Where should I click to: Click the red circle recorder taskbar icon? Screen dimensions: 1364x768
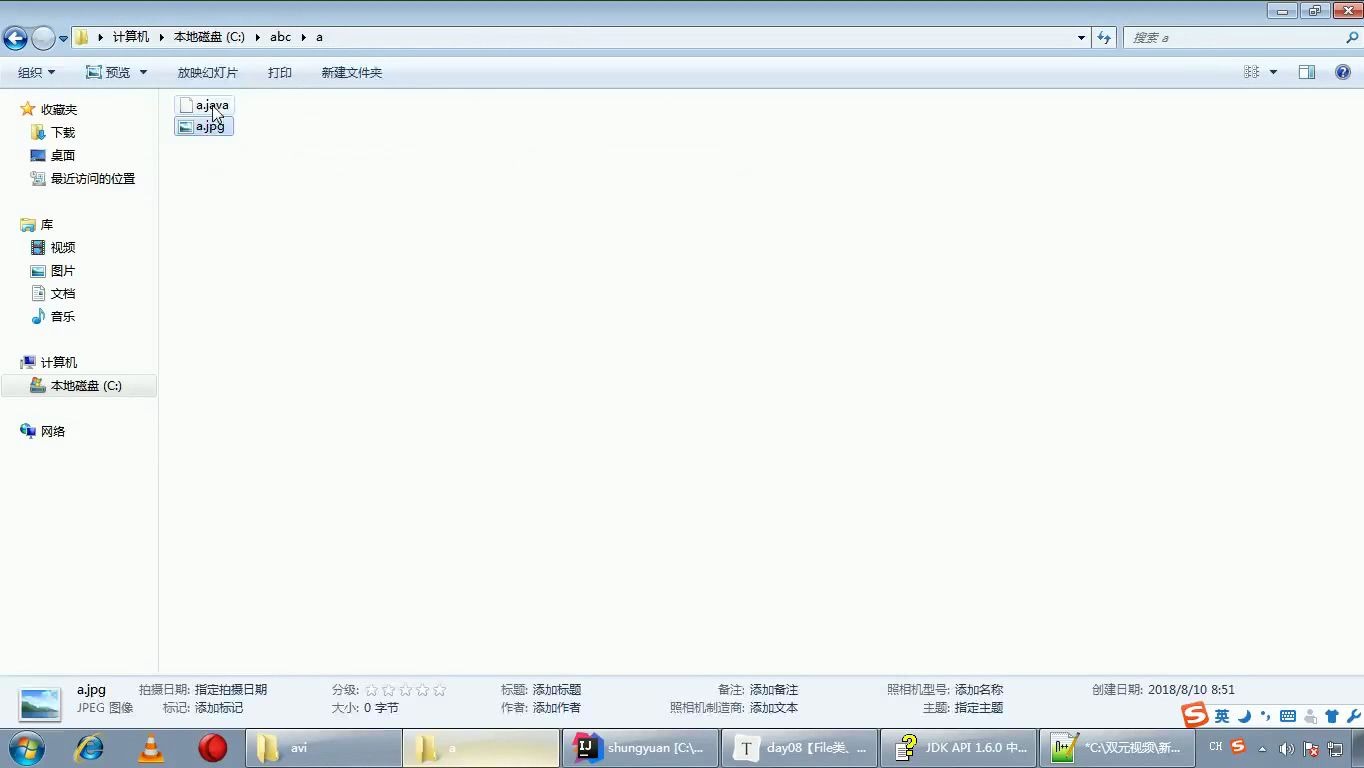212,748
